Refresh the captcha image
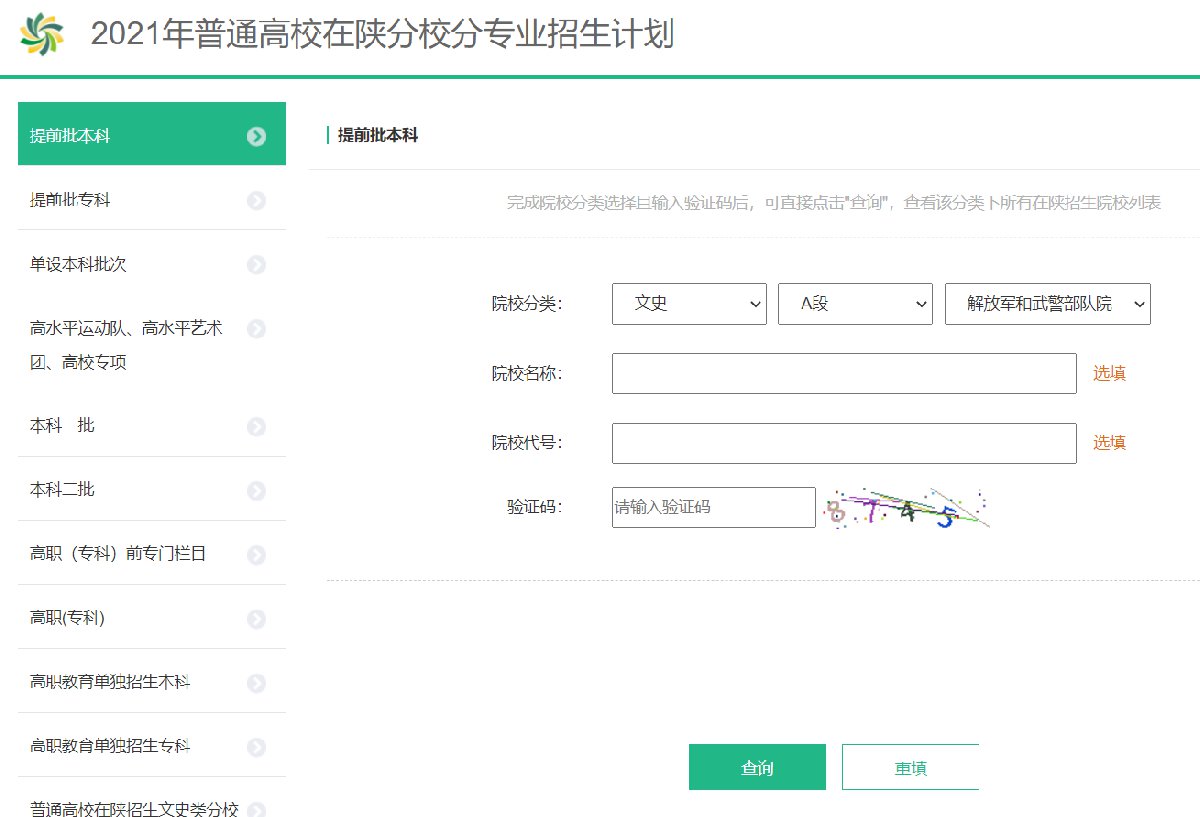1200x817 pixels. click(x=906, y=508)
